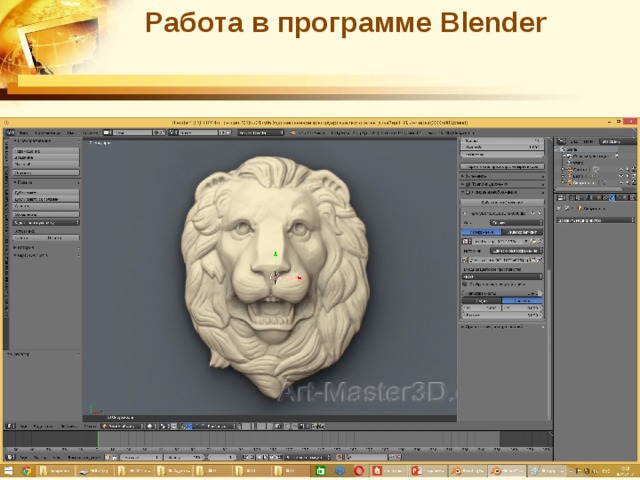
Task: Open the image source type dropdown
Action: (516, 251)
